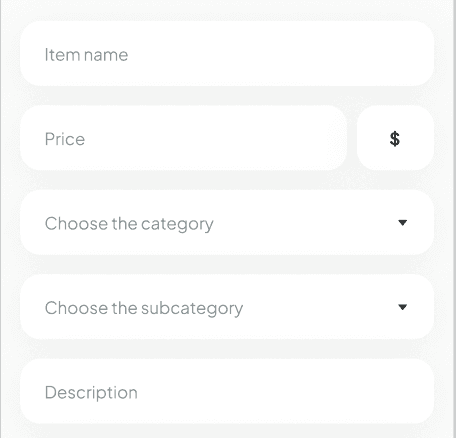
Task: Place cursor in the price box
Action: (183, 138)
